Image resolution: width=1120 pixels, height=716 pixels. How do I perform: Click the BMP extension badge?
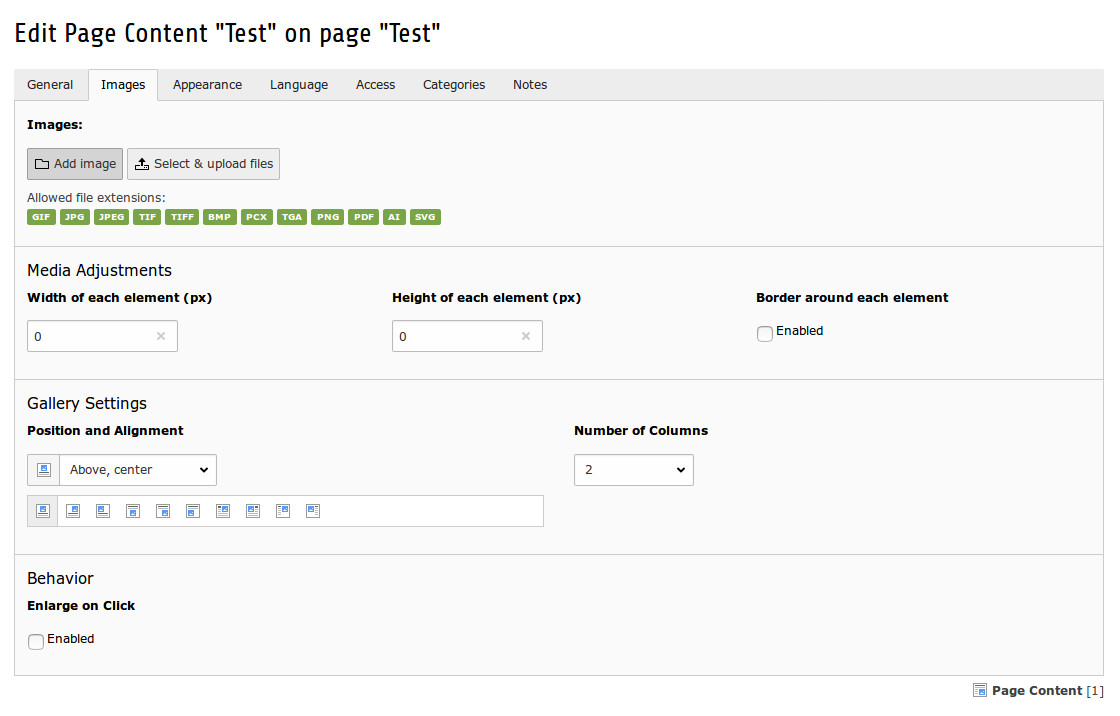[220, 217]
